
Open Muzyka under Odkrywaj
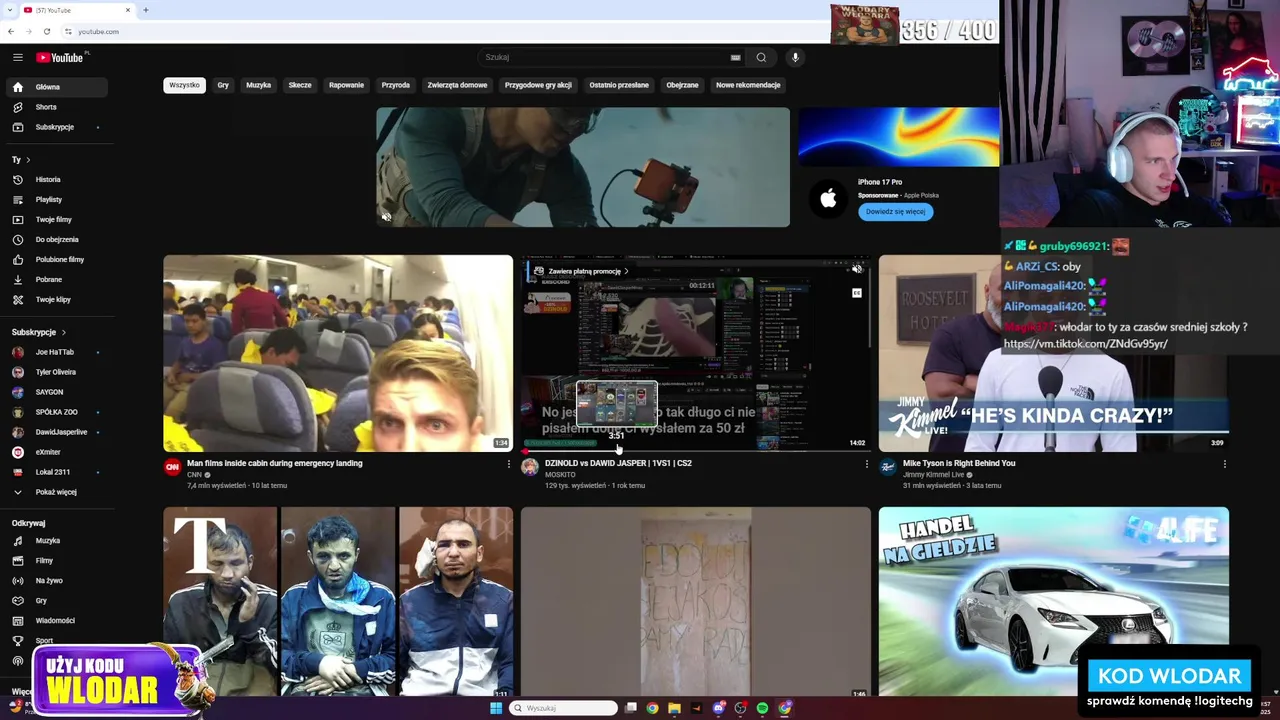coord(56,541)
